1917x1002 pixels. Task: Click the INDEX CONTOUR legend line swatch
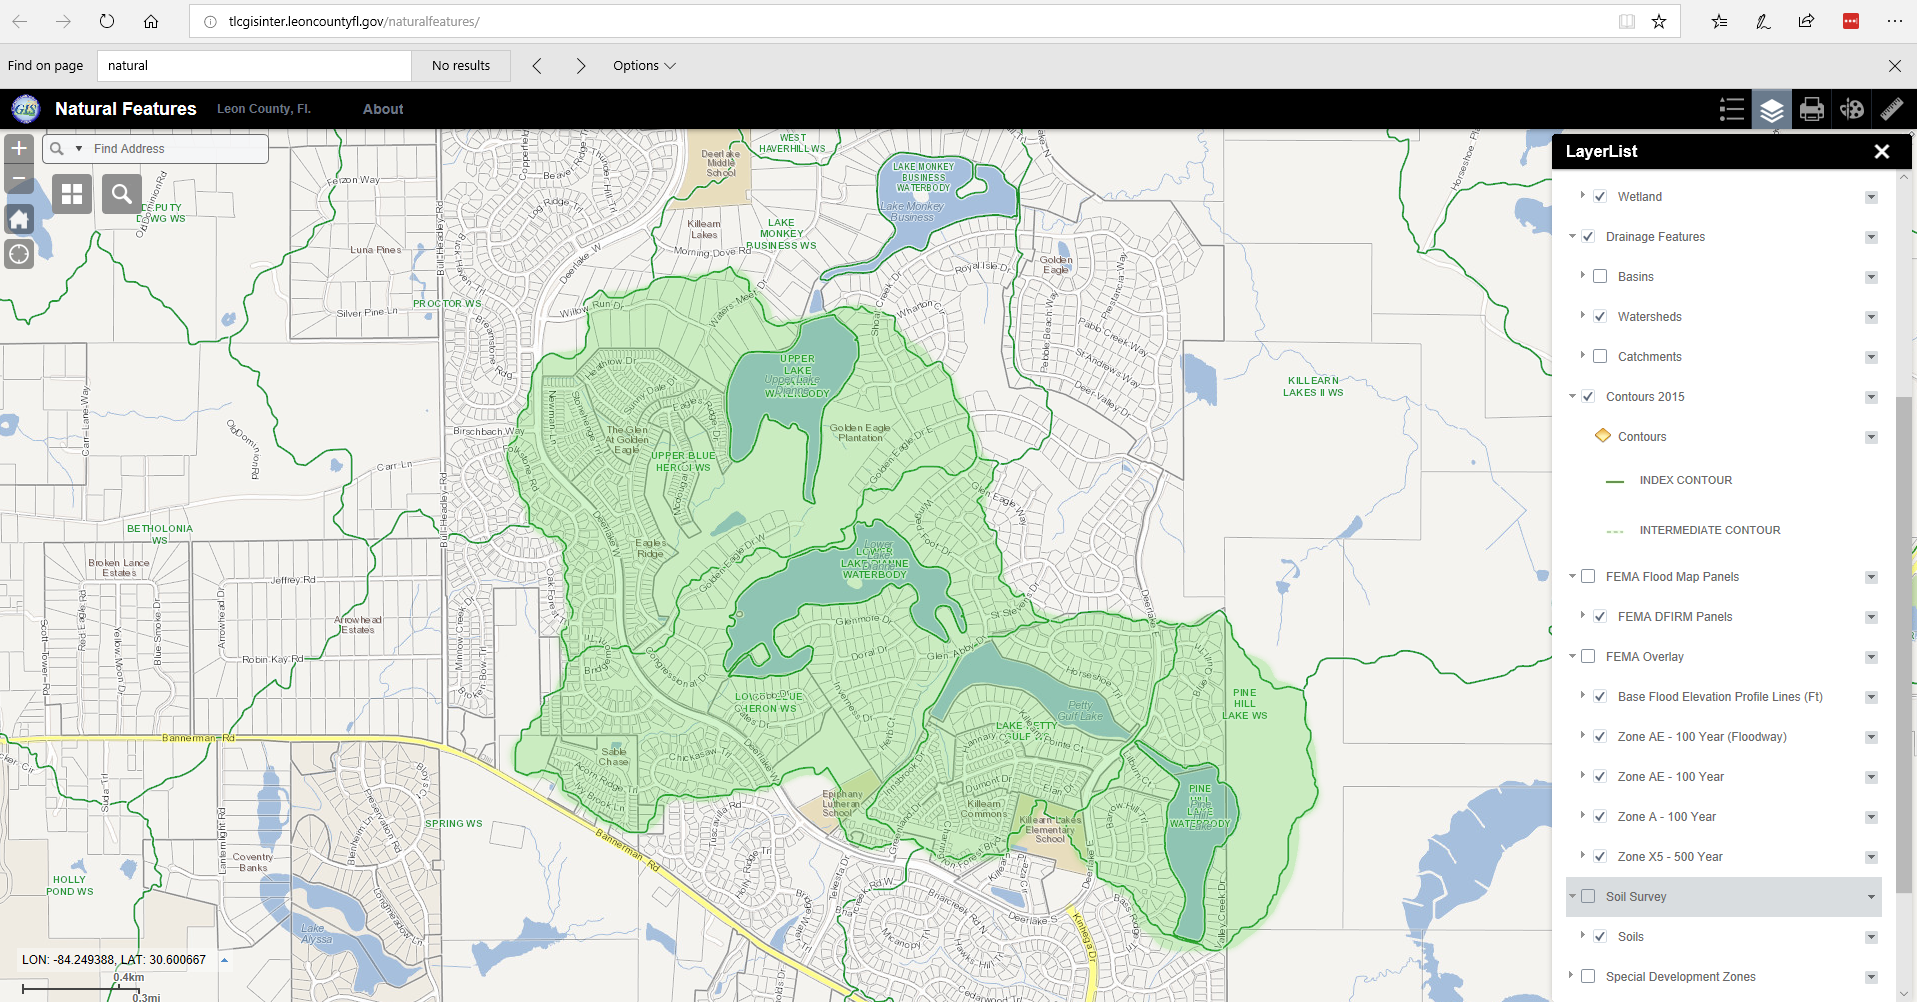point(1615,481)
